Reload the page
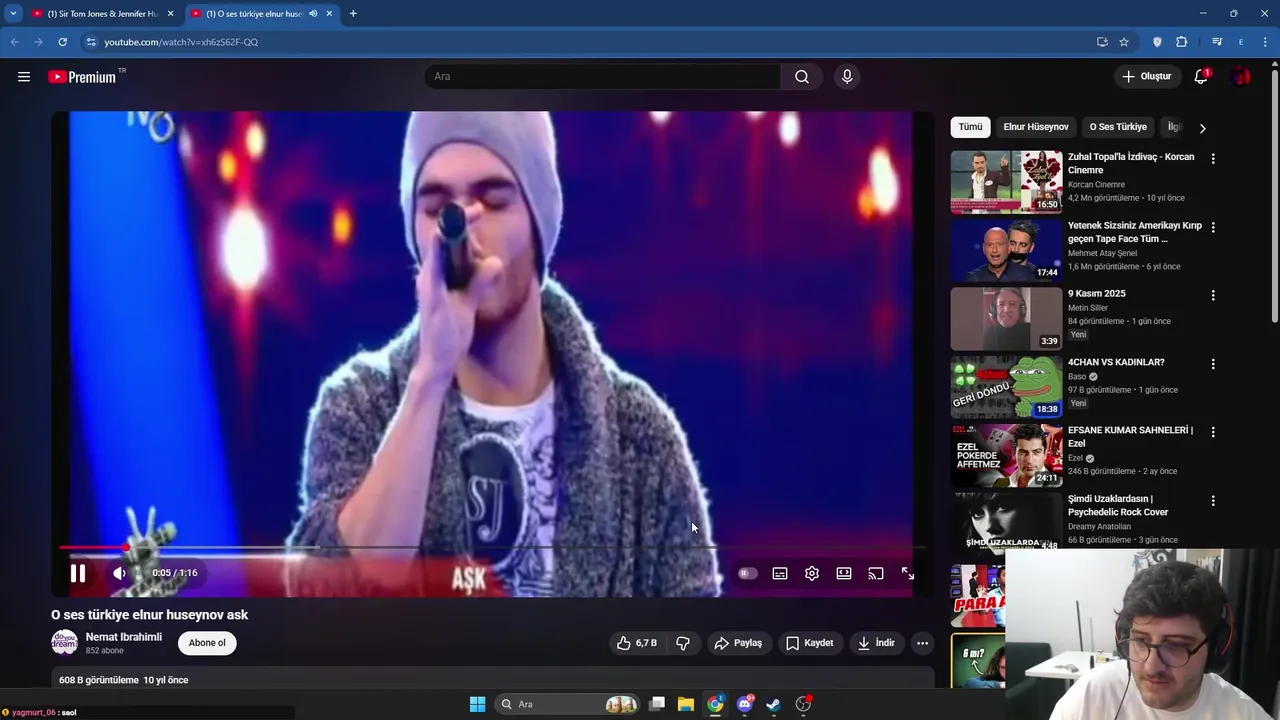 (62, 42)
